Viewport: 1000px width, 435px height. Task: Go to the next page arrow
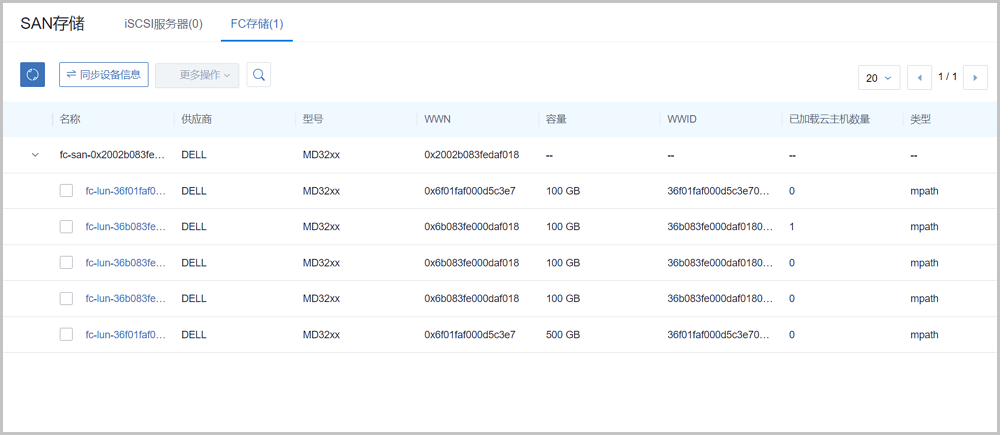pyautogui.click(x=975, y=77)
